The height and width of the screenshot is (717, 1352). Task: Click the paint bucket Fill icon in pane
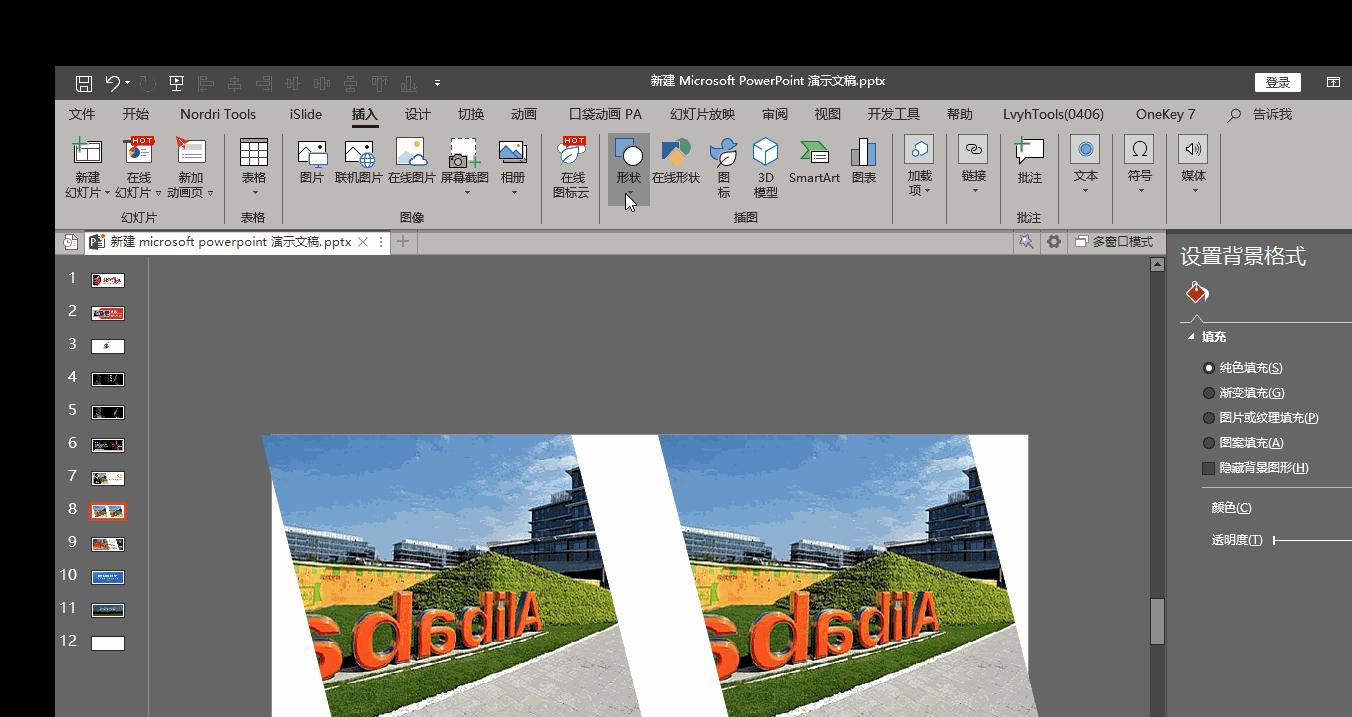[x=1197, y=293]
